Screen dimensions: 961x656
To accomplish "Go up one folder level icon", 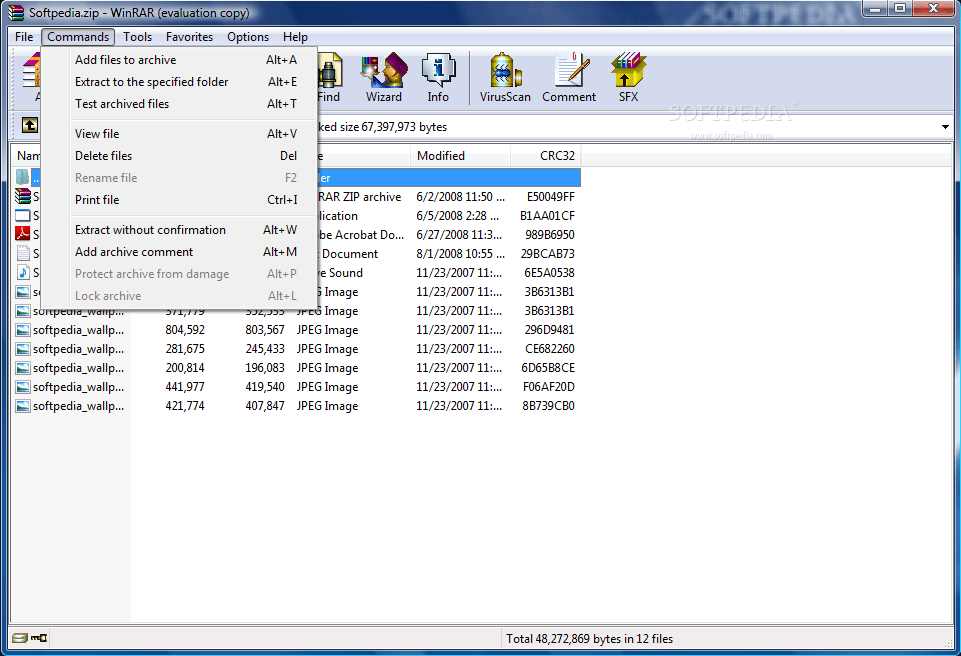I will click(x=29, y=126).
